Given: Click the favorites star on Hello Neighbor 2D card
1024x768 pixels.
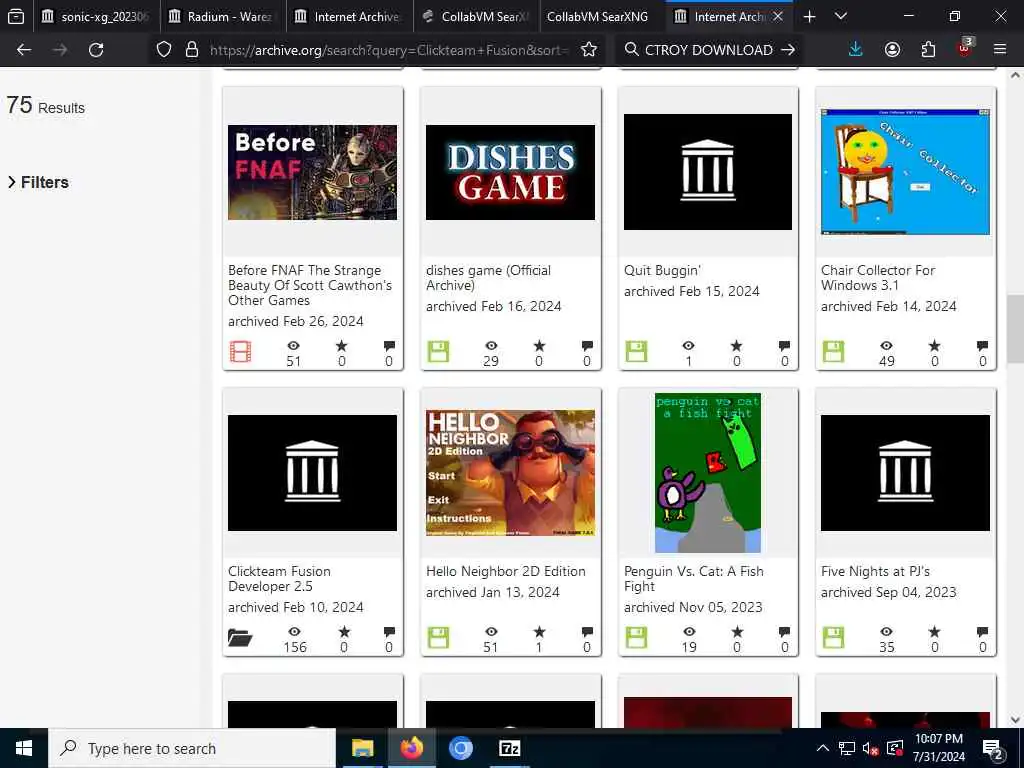Looking at the screenshot, I should click(x=539, y=632).
